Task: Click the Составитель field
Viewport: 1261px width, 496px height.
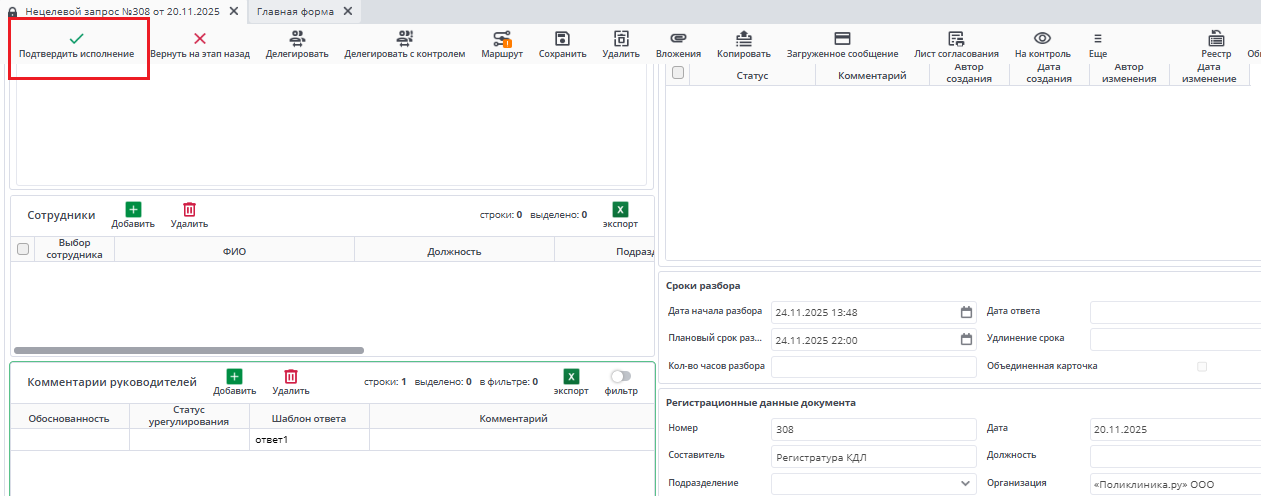Action: (x=873, y=456)
